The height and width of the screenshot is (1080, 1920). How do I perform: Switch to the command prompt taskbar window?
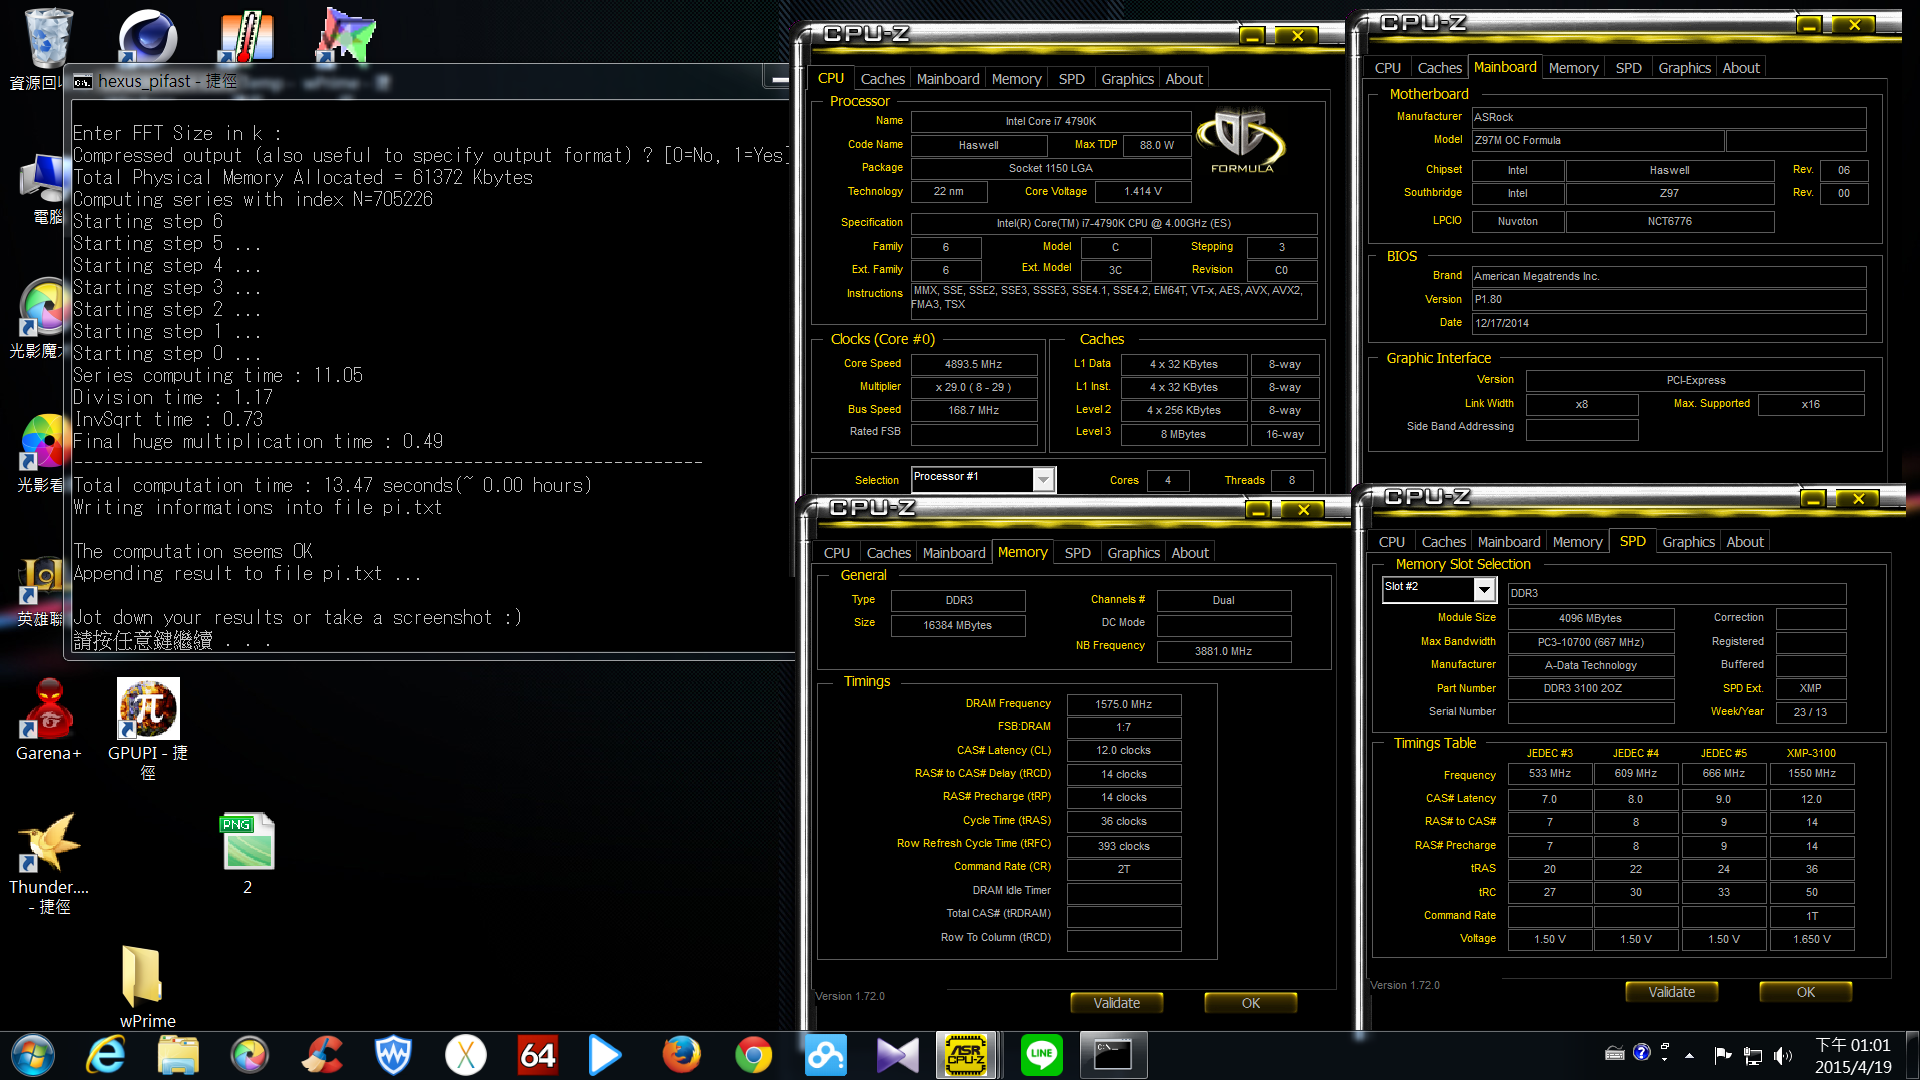(1113, 1055)
